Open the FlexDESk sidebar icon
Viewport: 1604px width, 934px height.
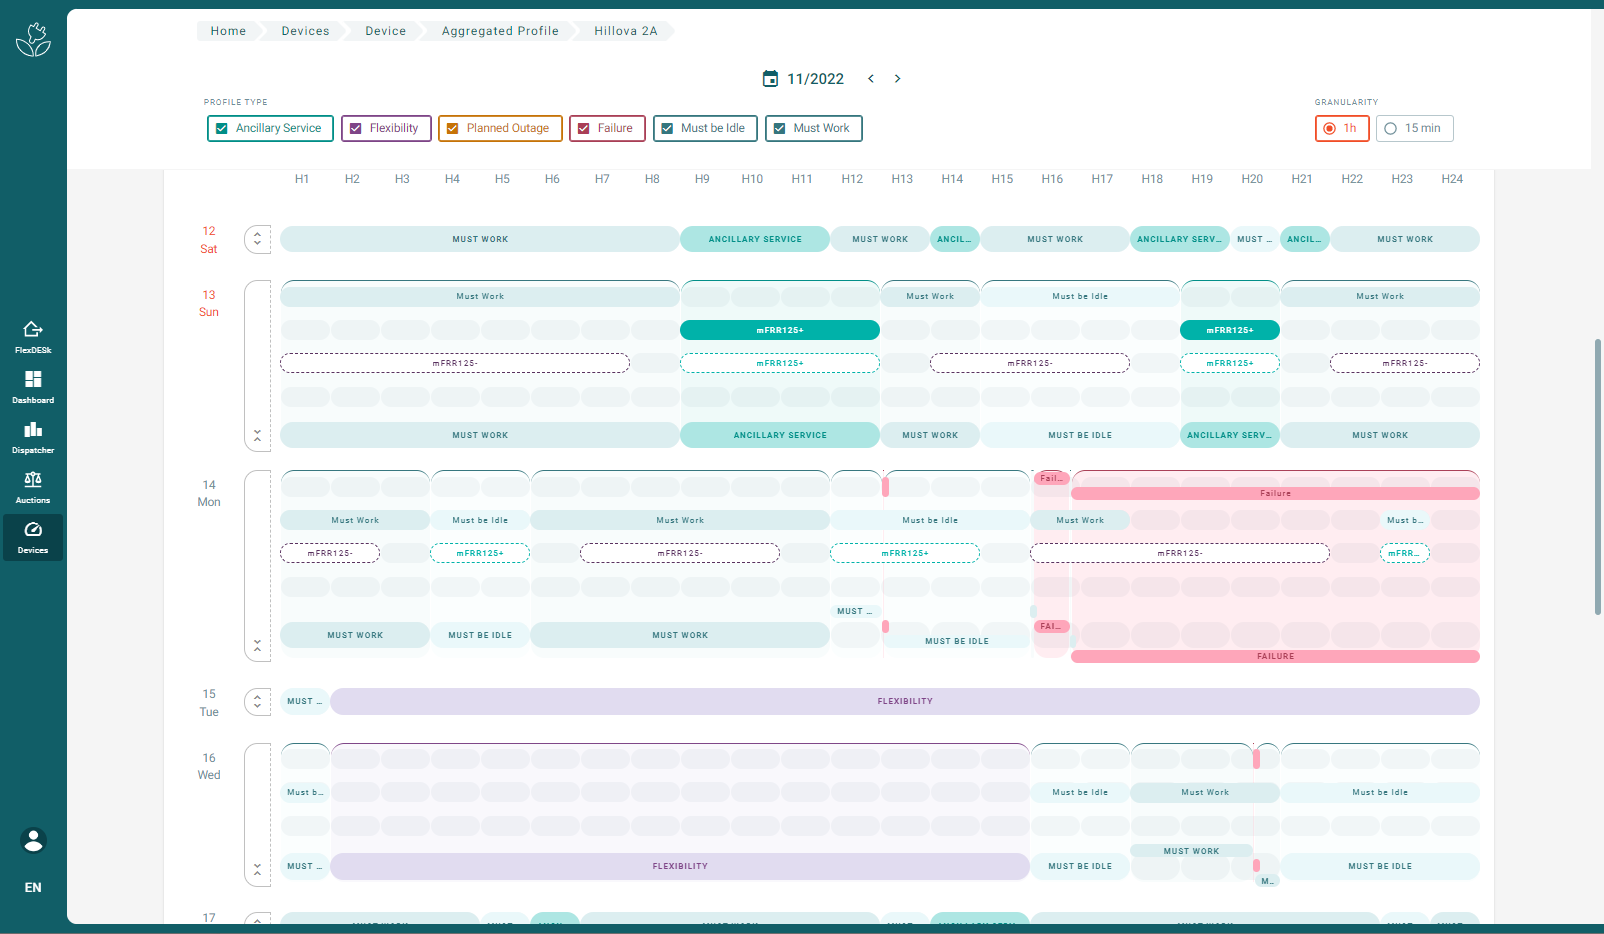click(33, 329)
